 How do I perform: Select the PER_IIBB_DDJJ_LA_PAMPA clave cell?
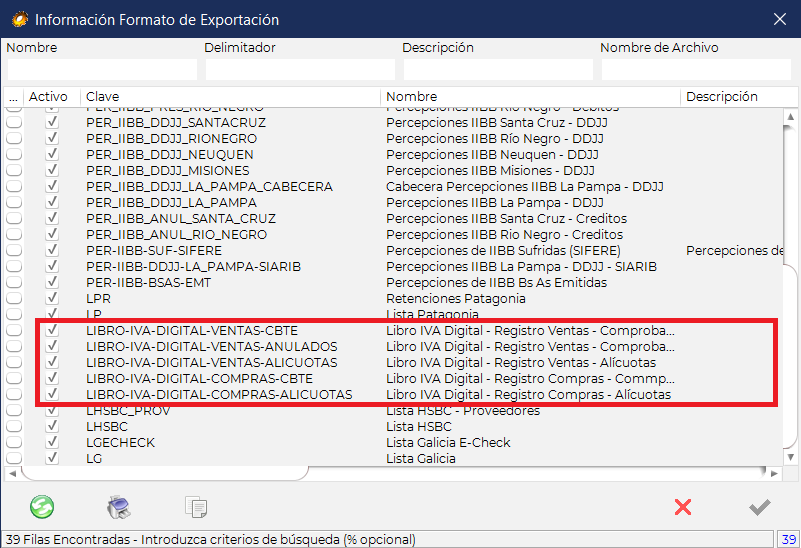(172, 202)
